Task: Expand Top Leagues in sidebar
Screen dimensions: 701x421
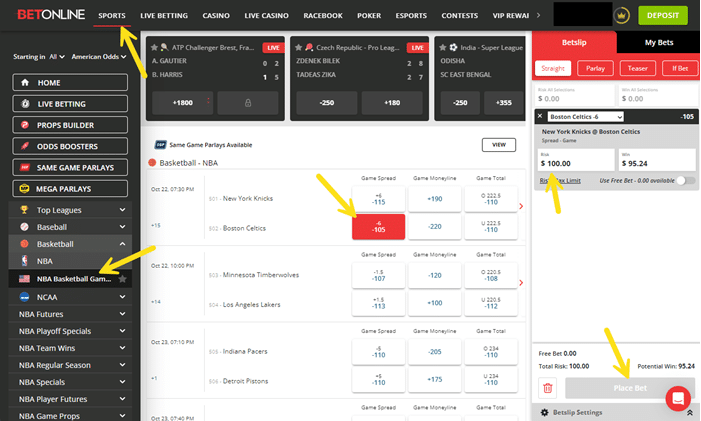Action: coord(70,210)
